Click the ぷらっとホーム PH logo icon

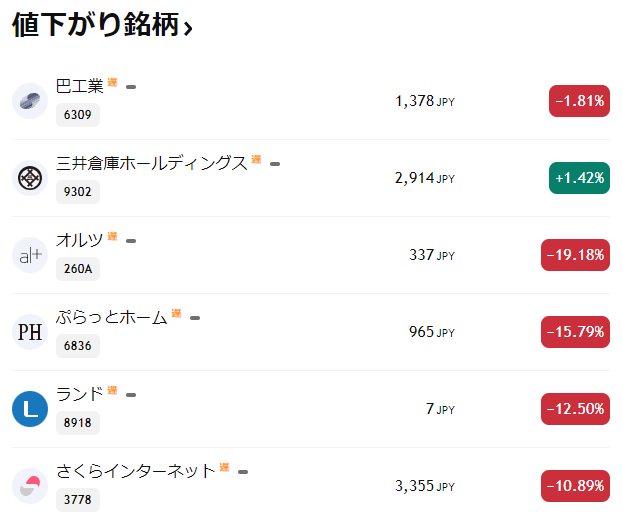pyautogui.click(x=30, y=332)
